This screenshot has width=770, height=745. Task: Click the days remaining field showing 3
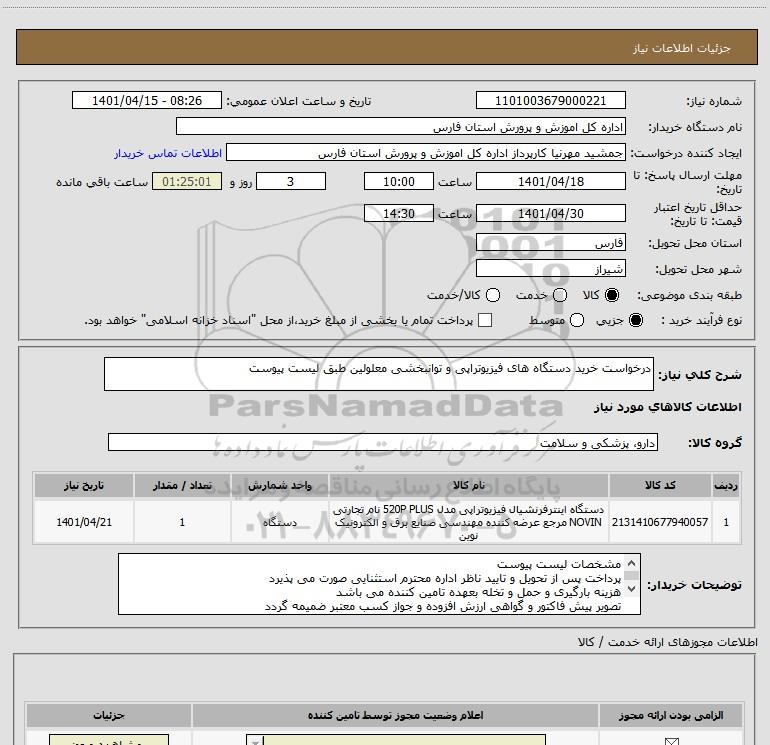tap(291, 181)
